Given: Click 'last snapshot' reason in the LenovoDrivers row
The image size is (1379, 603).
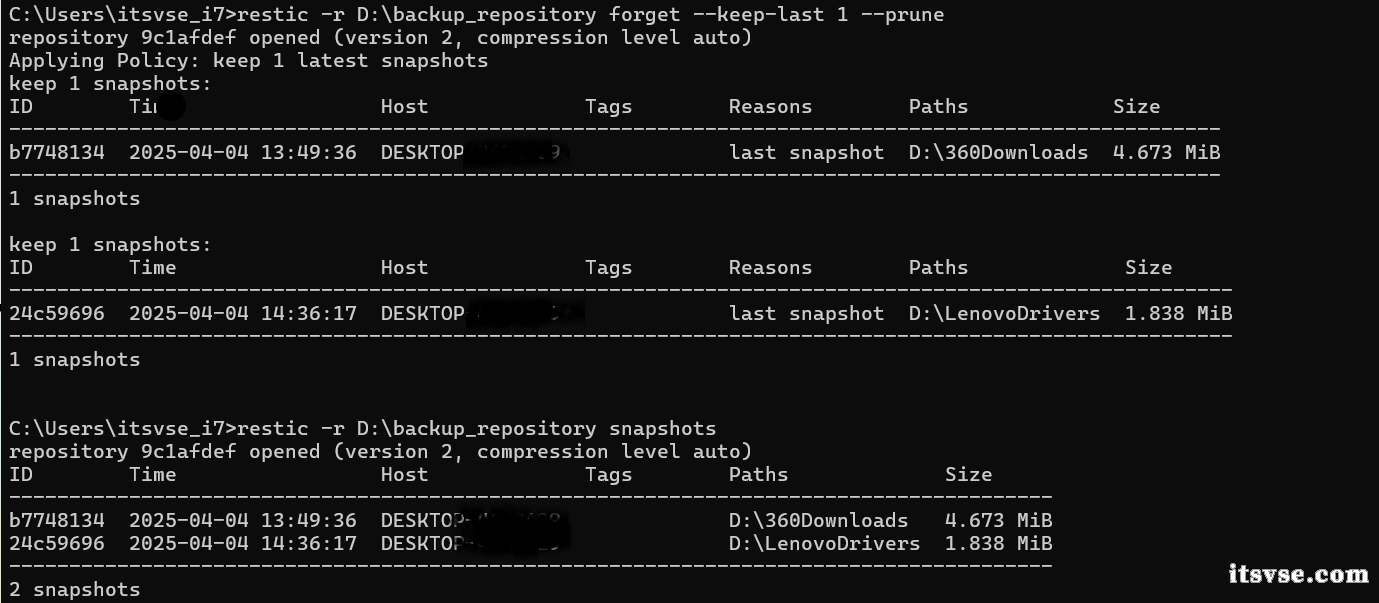Looking at the screenshot, I should point(806,314).
